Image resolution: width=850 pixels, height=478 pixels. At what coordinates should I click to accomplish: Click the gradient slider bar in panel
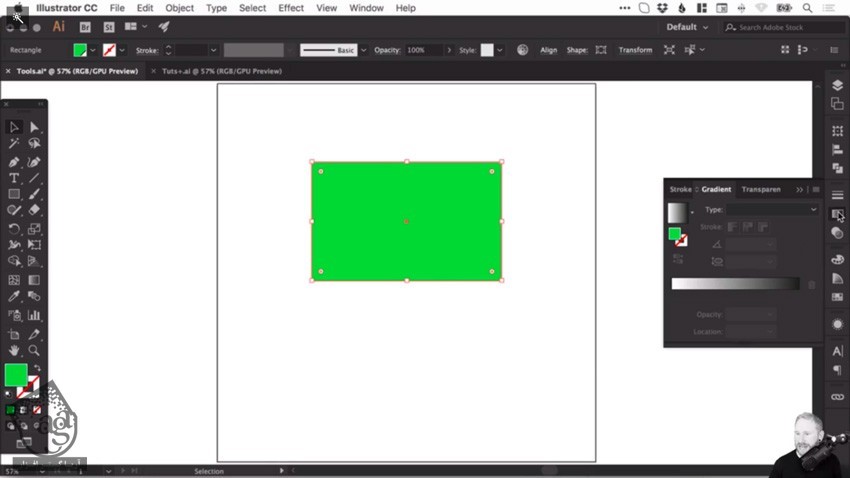[735, 284]
